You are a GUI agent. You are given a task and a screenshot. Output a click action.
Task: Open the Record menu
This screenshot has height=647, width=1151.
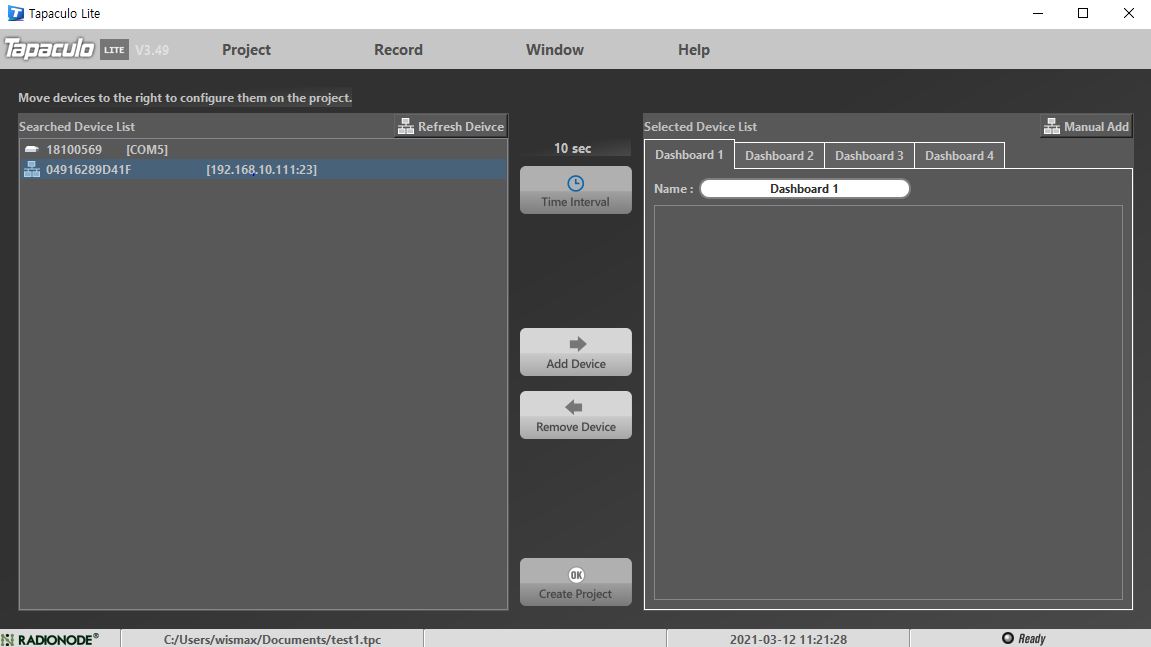tap(398, 50)
